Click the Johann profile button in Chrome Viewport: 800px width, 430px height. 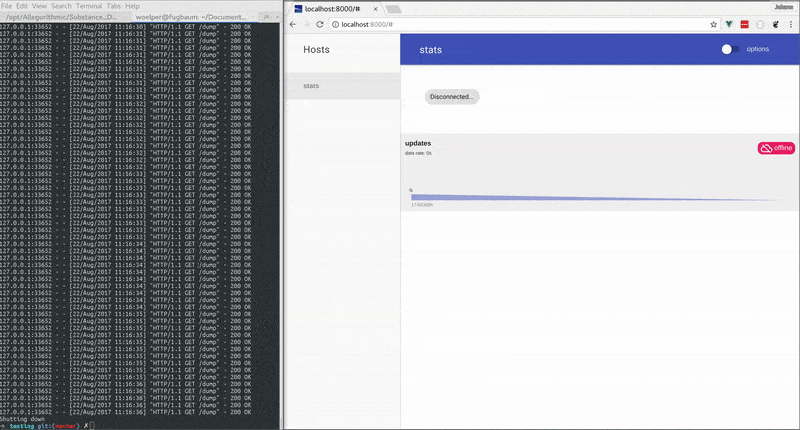pyautogui.click(x=783, y=7)
